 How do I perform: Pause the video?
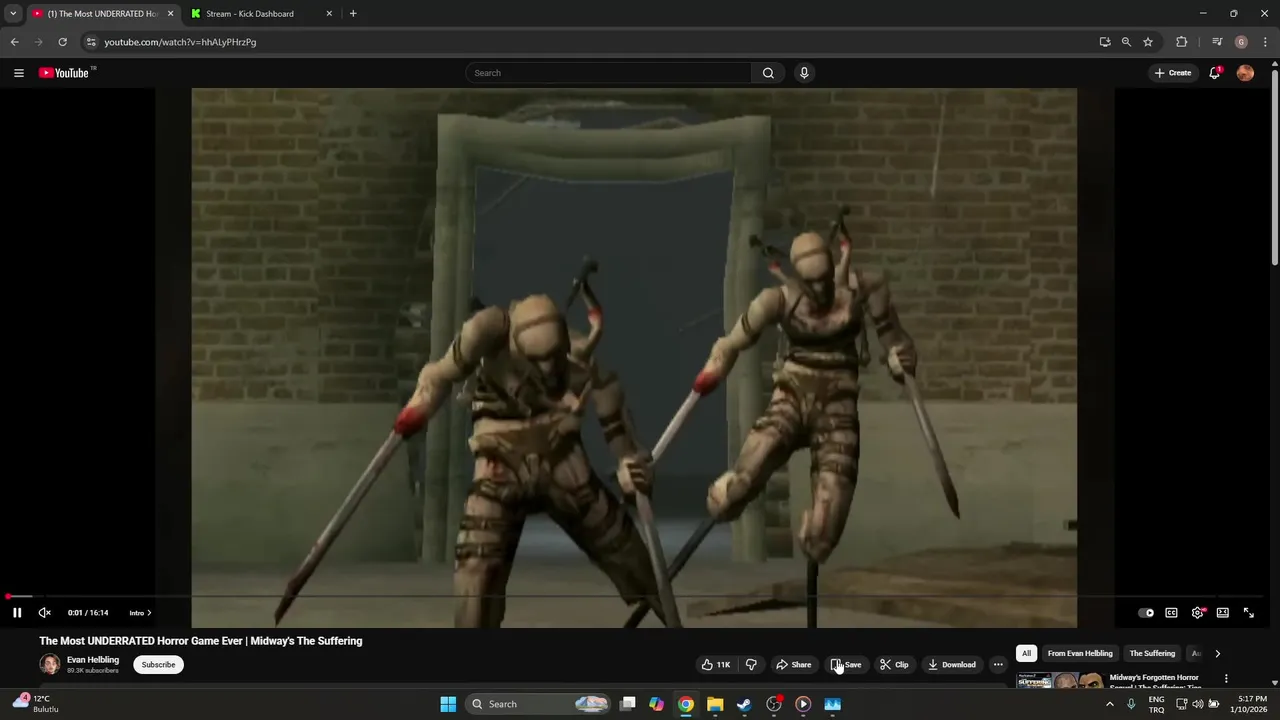pyautogui.click(x=17, y=613)
